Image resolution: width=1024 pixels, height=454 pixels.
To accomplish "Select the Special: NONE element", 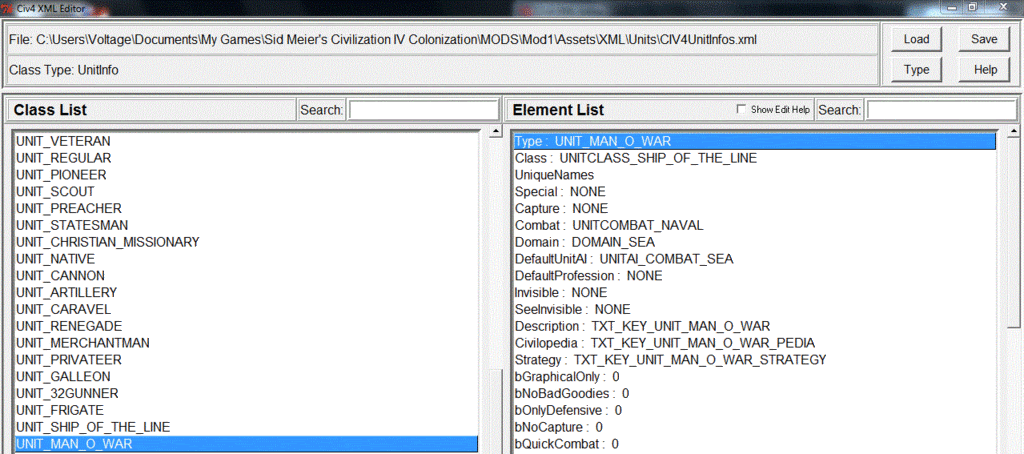I will pyautogui.click(x=754, y=192).
